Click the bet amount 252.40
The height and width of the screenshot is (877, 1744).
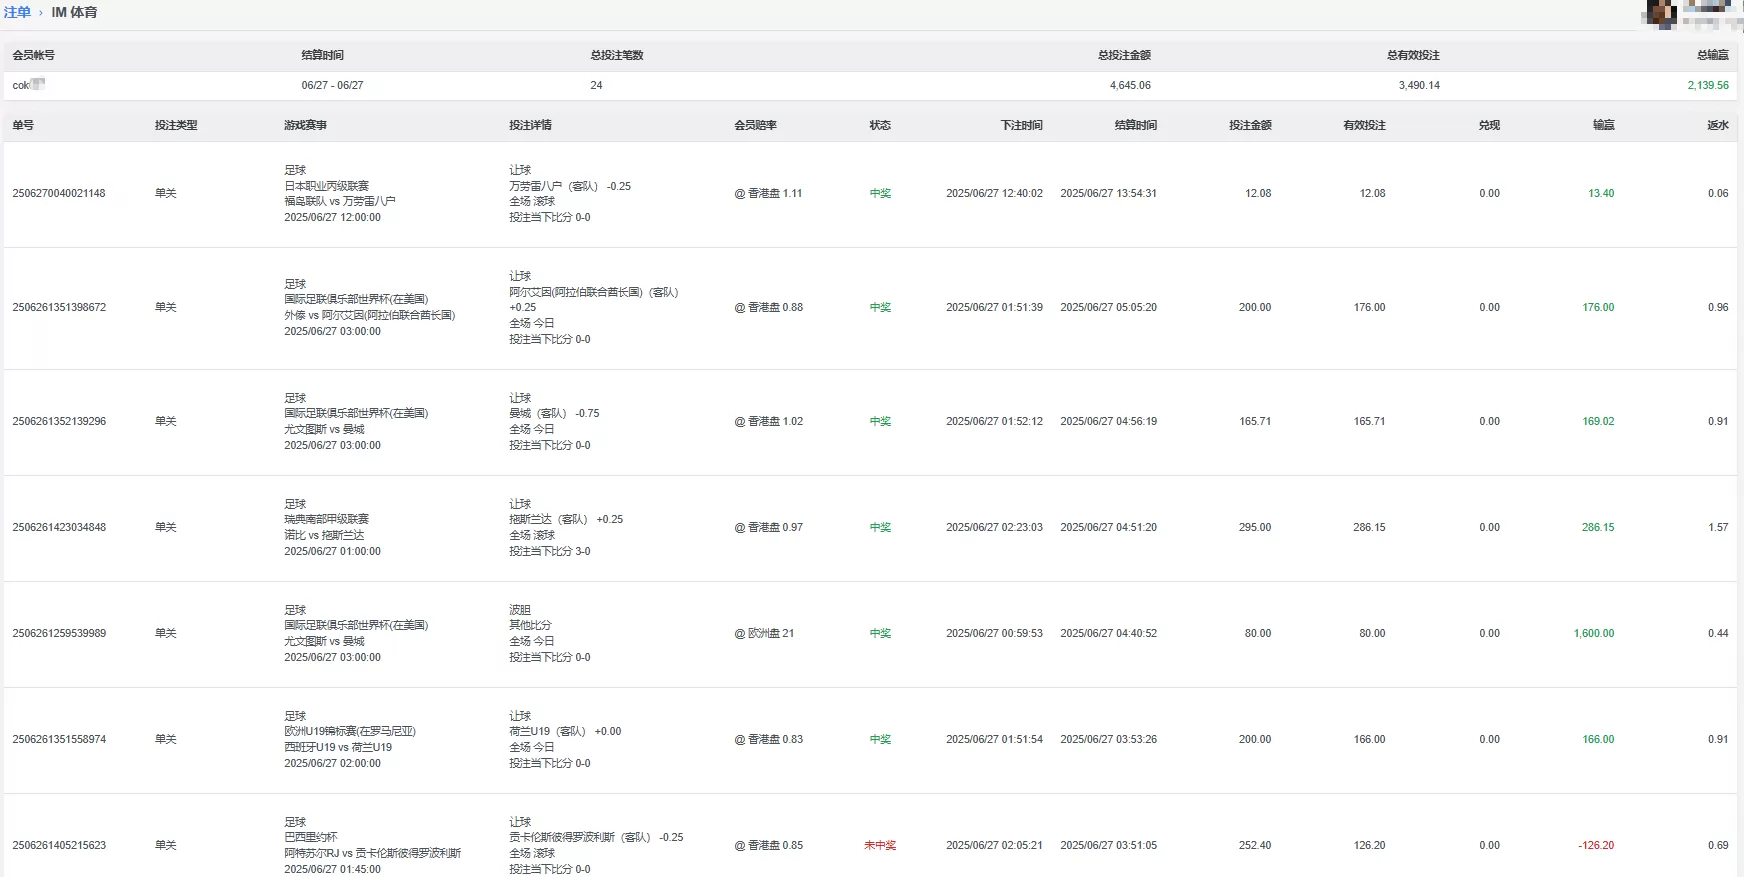click(x=1255, y=845)
